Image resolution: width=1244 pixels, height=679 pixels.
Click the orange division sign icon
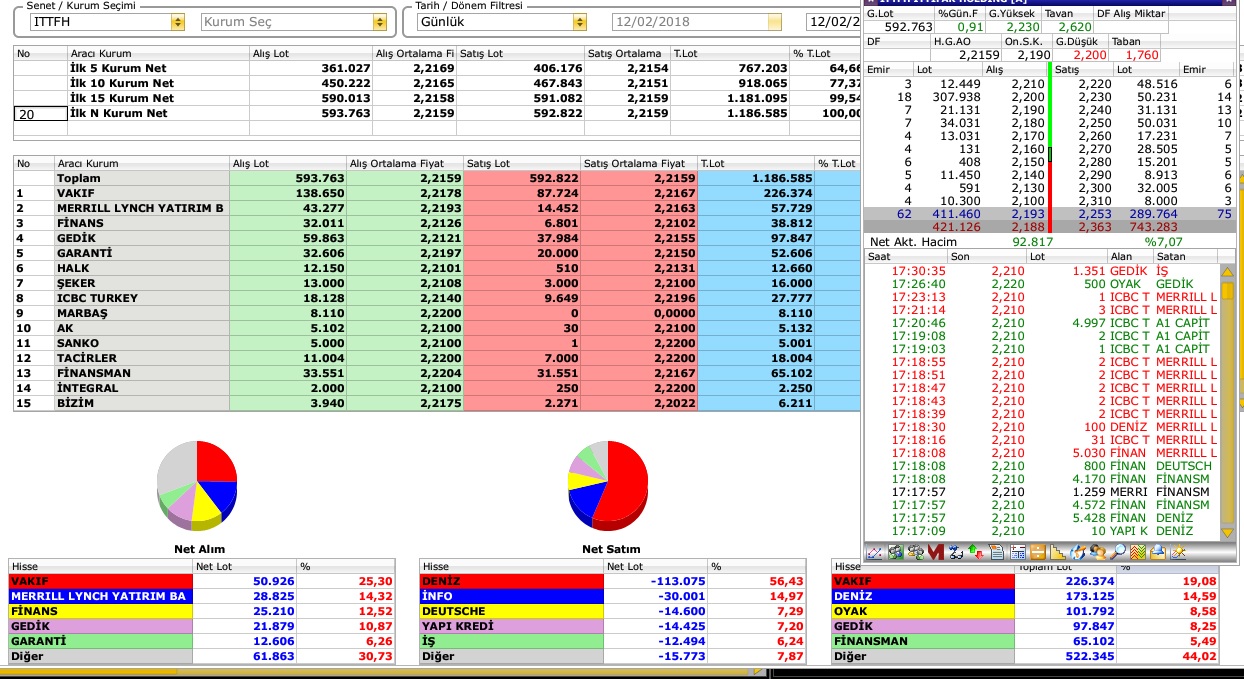point(1038,552)
